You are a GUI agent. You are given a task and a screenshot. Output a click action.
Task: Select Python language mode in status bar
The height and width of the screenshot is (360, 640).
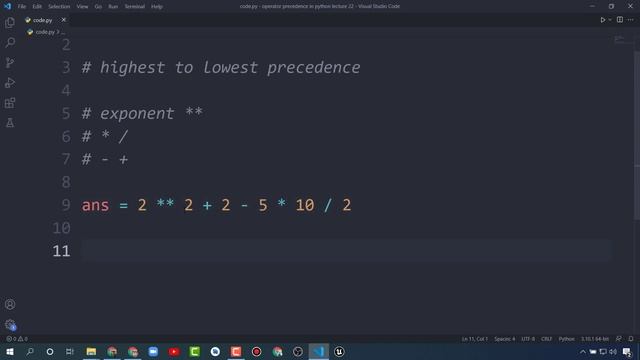(567, 339)
